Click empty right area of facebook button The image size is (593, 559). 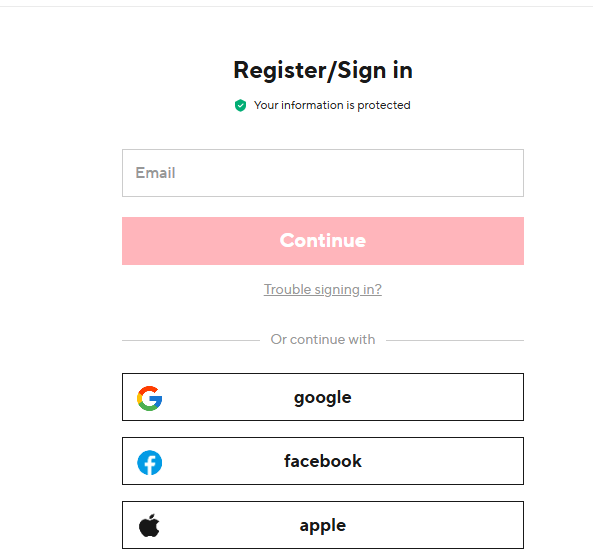442,461
